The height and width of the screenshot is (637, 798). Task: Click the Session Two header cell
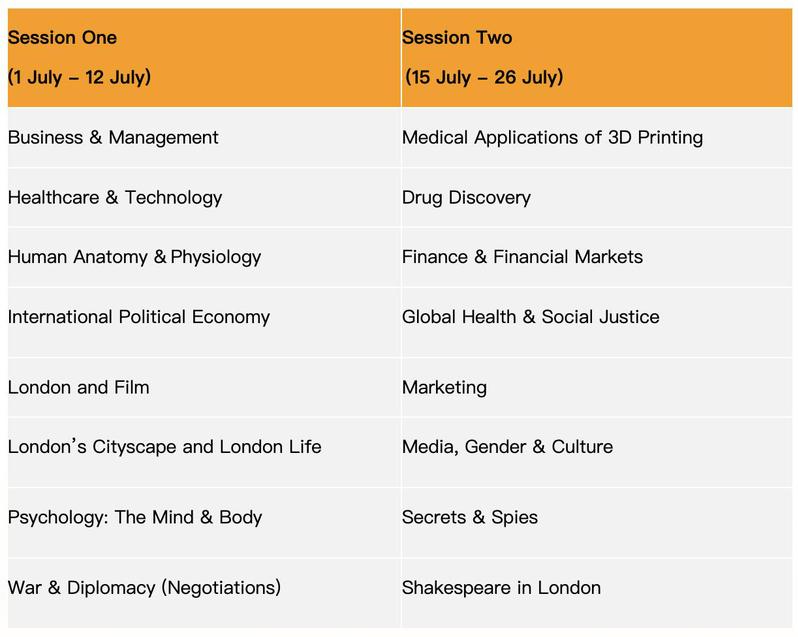pyautogui.click(x=456, y=38)
